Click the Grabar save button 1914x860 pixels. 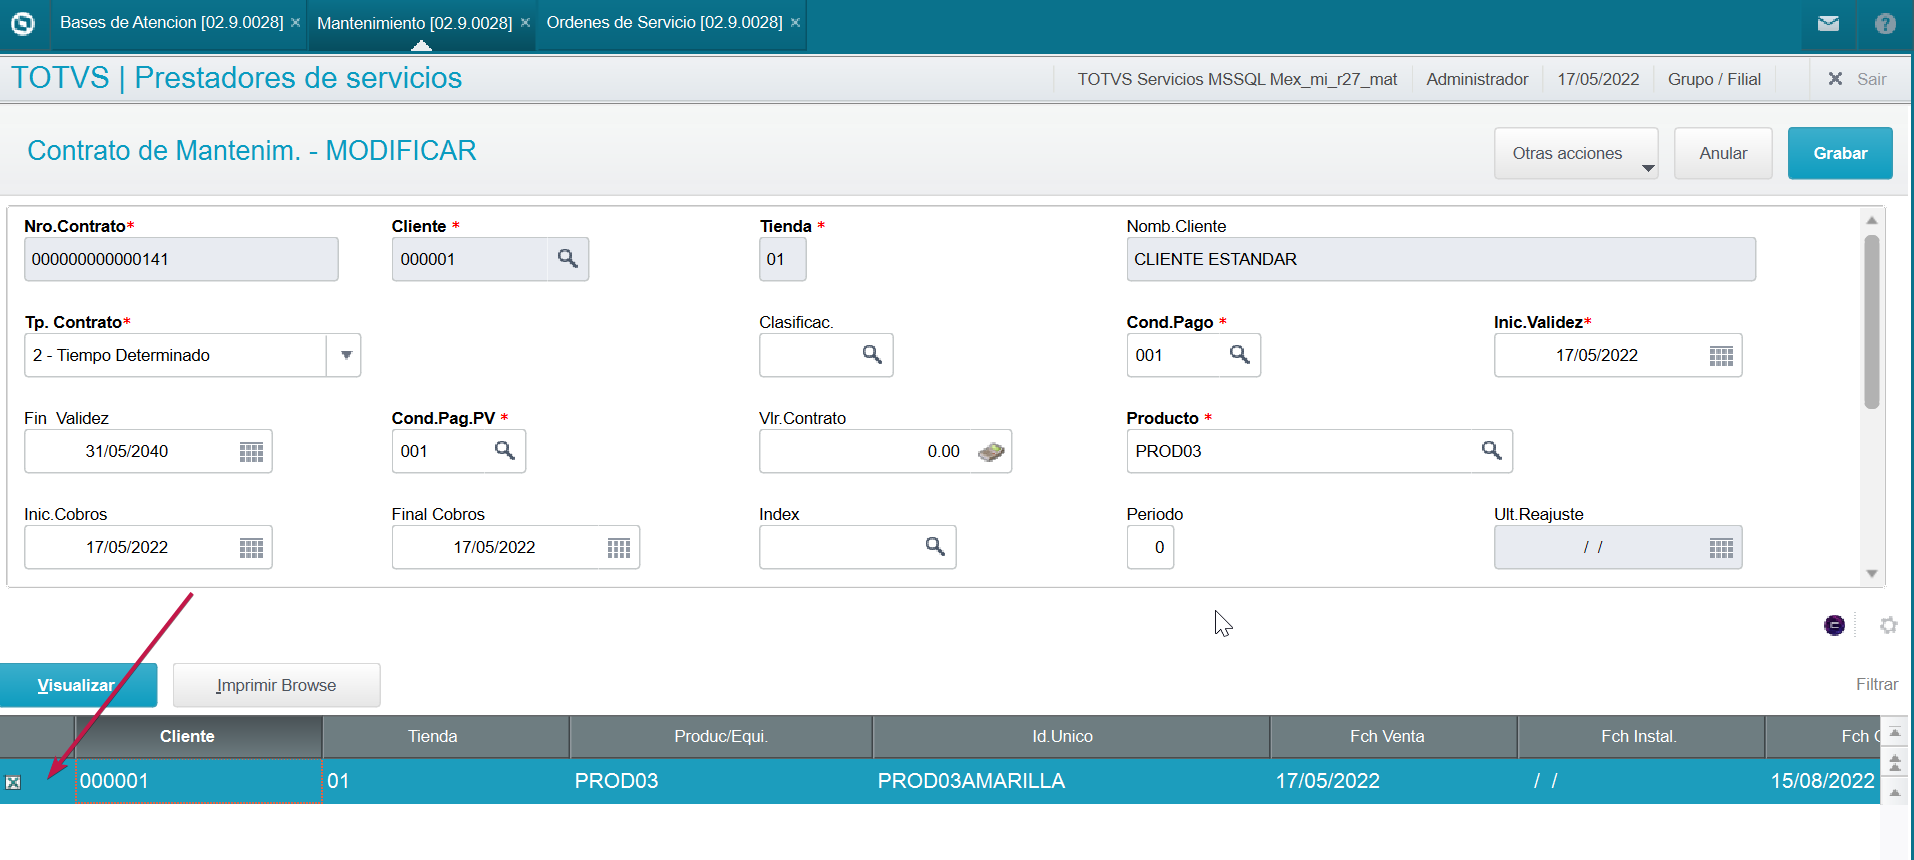click(x=1840, y=153)
